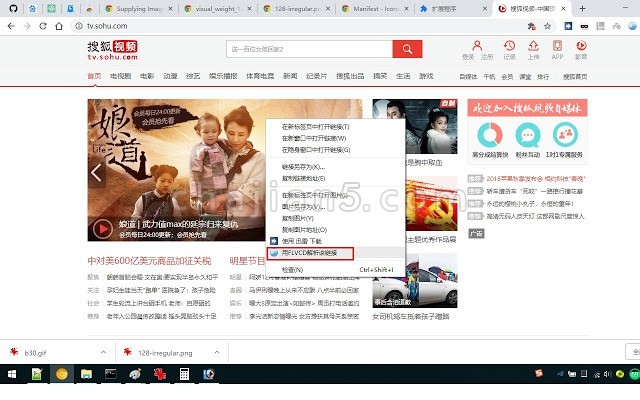Click the 上传 upload icon
This screenshot has height=400, width=640.
533,45
